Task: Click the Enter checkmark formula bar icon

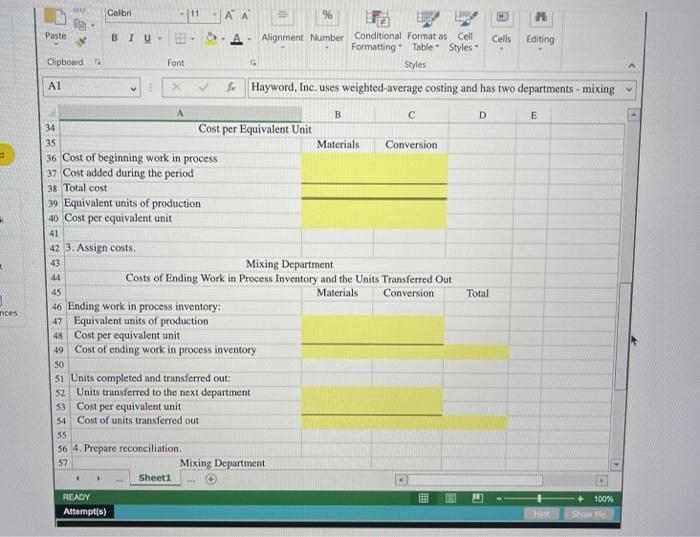Action: 204,87
